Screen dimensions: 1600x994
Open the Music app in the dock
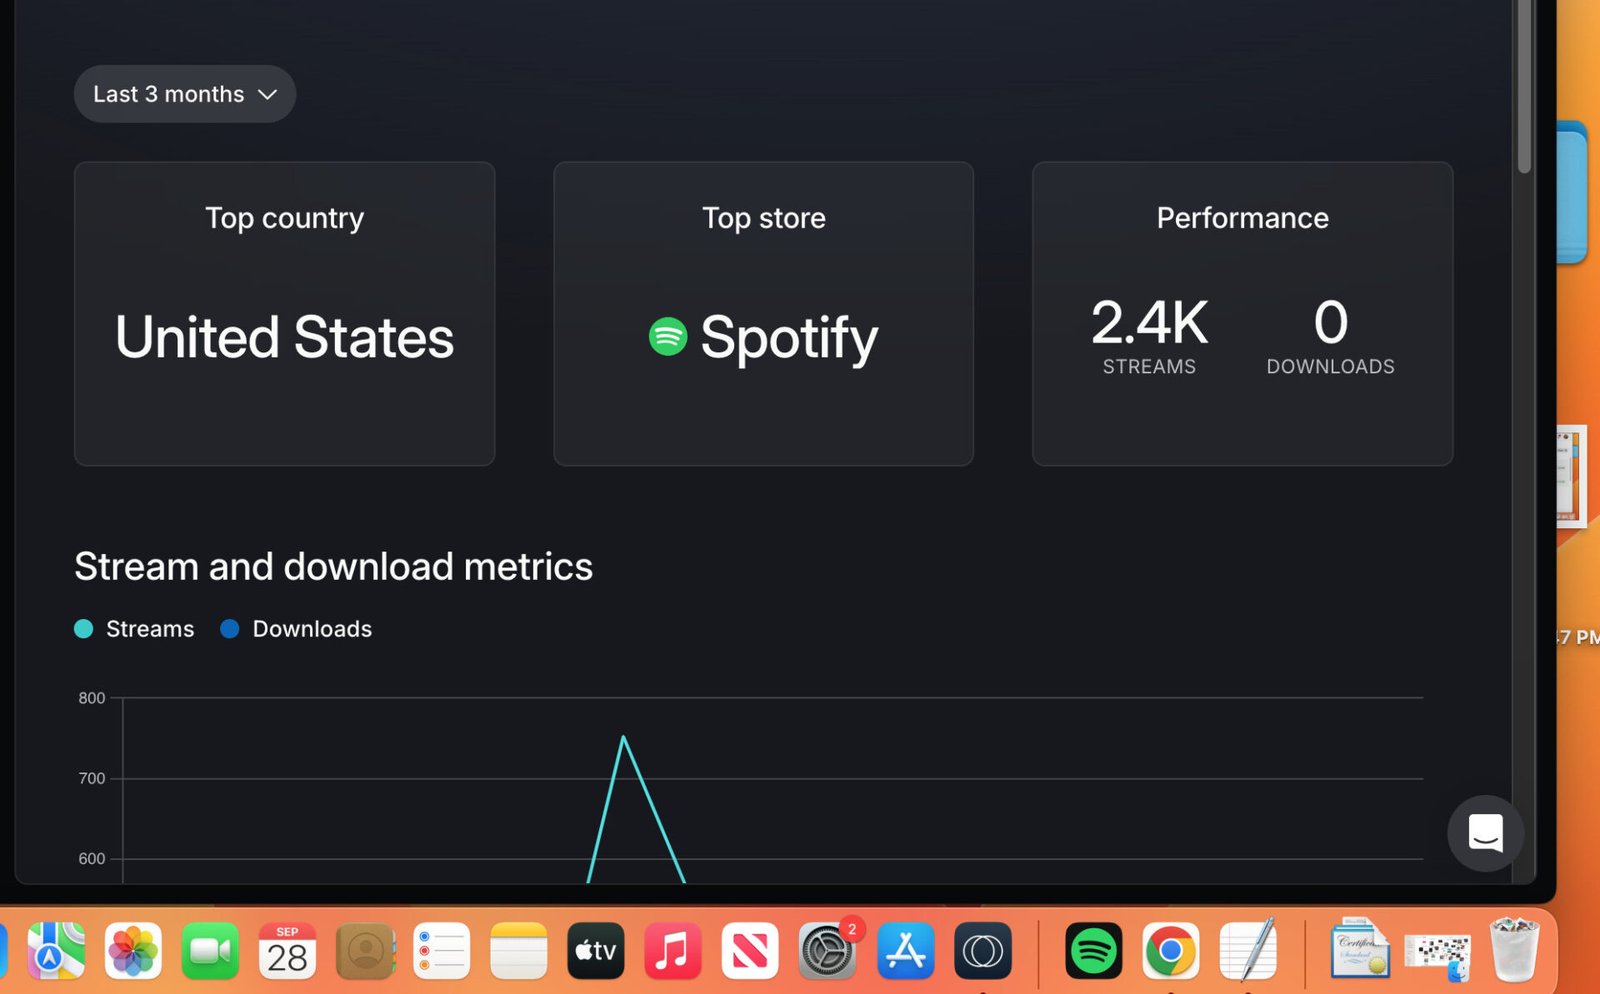click(673, 950)
